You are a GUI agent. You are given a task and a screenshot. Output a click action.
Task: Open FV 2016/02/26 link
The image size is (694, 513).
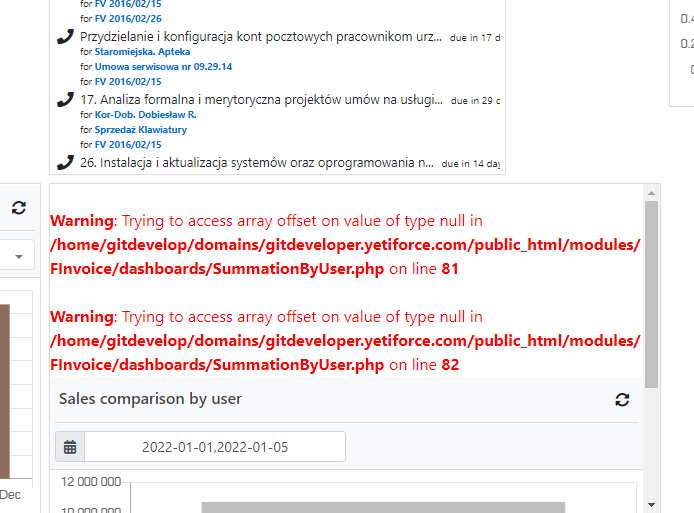[x=128, y=19]
